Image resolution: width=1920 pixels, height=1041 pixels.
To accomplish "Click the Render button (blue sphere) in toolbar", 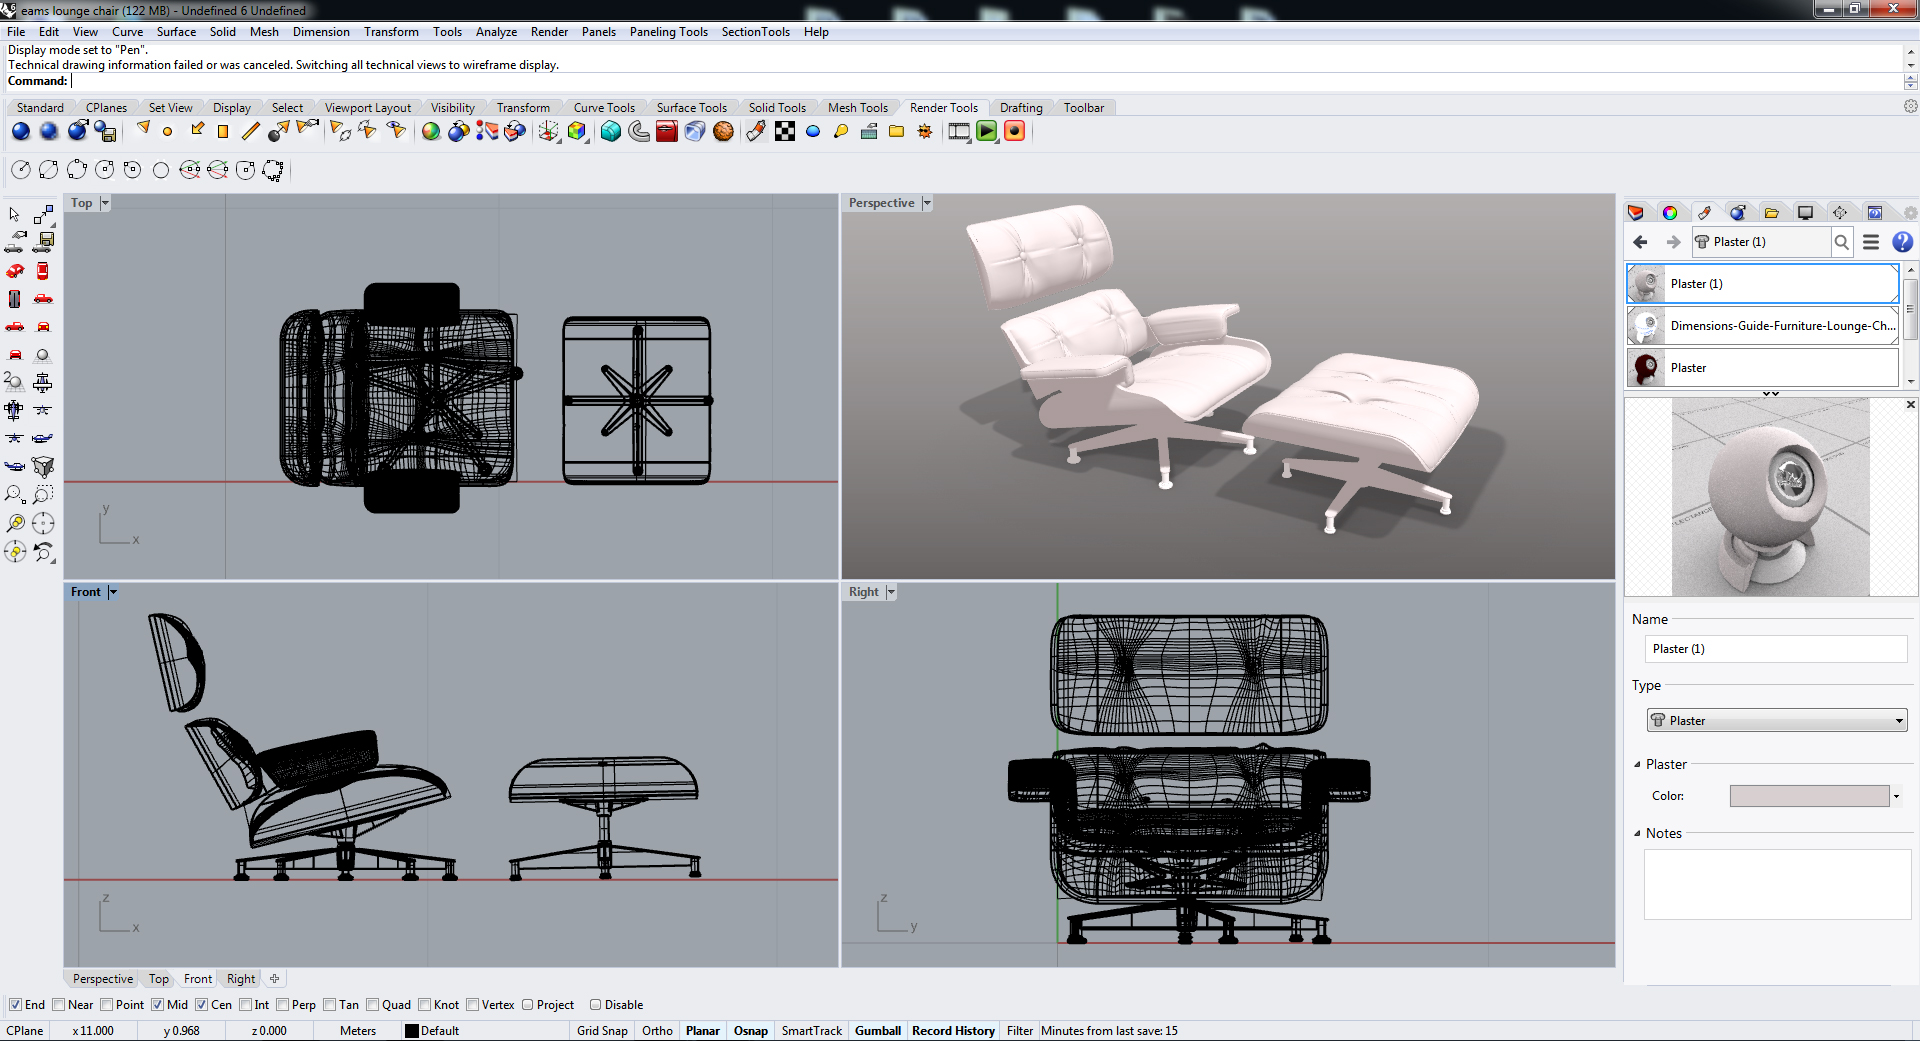I will click(x=20, y=131).
